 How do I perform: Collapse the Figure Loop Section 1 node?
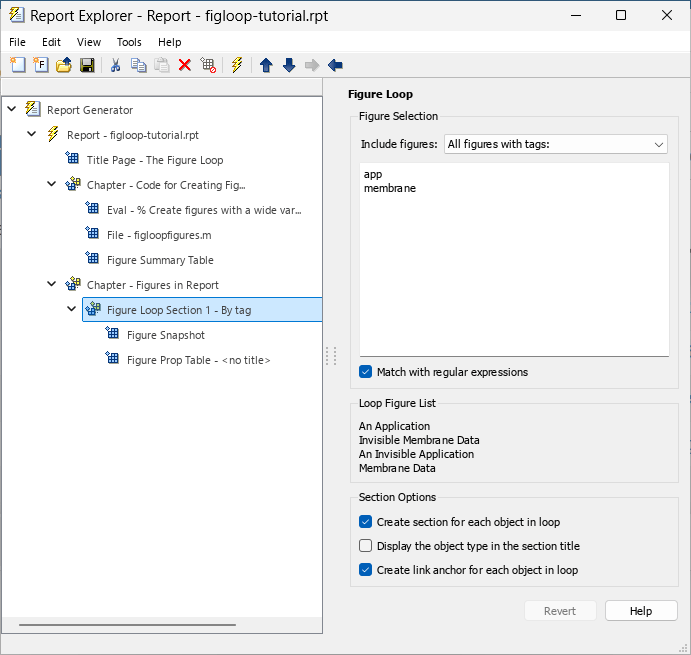71,310
